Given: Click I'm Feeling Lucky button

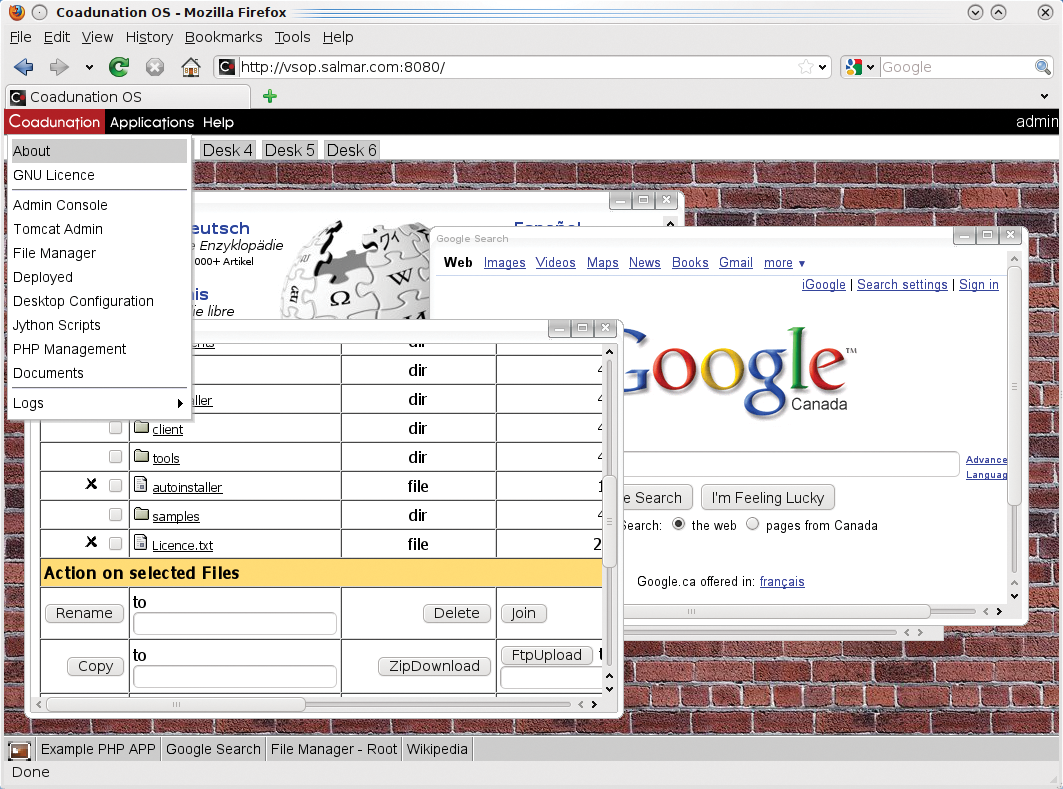Looking at the screenshot, I should 767,498.
